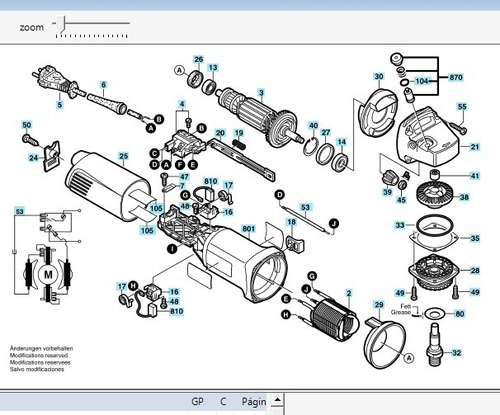Click the 'Fett Grease' annotation text

tap(401, 309)
